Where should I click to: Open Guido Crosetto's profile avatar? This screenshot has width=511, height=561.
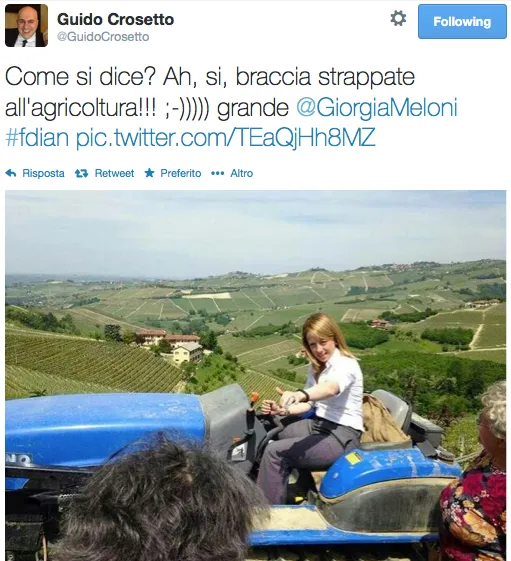point(26,26)
